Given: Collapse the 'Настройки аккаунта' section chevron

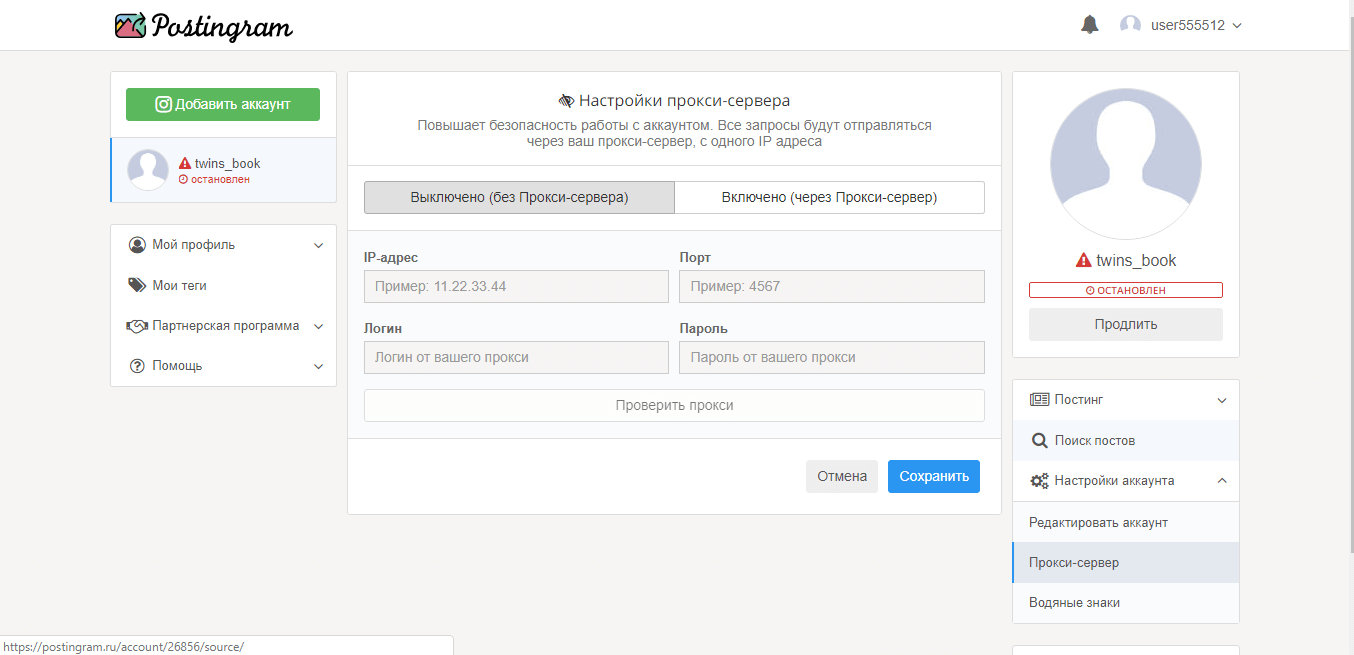Looking at the screenshot, I should coord(1221,481).
